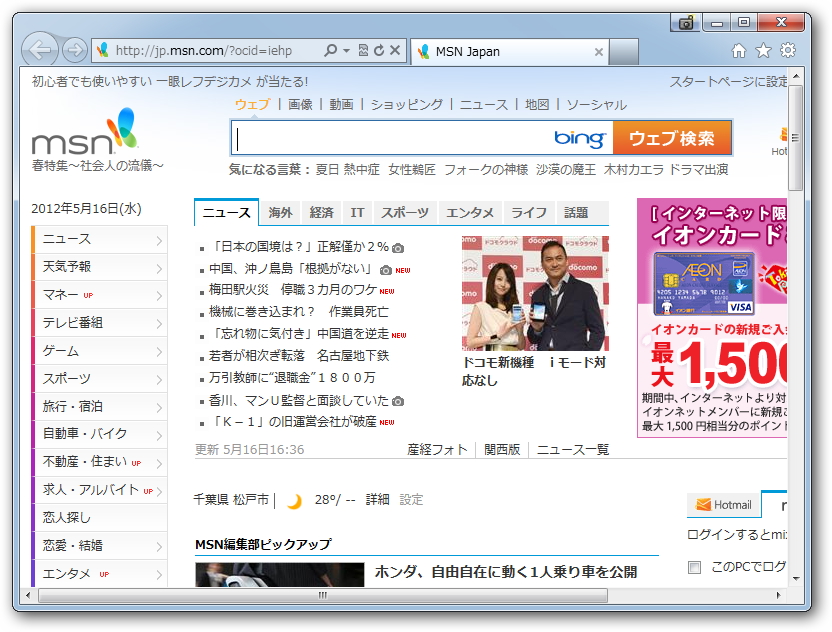Open ホンダ 1人乗り車 pickup headline
The height and width of the screenshot is (632, 832).
click(506, 572)
